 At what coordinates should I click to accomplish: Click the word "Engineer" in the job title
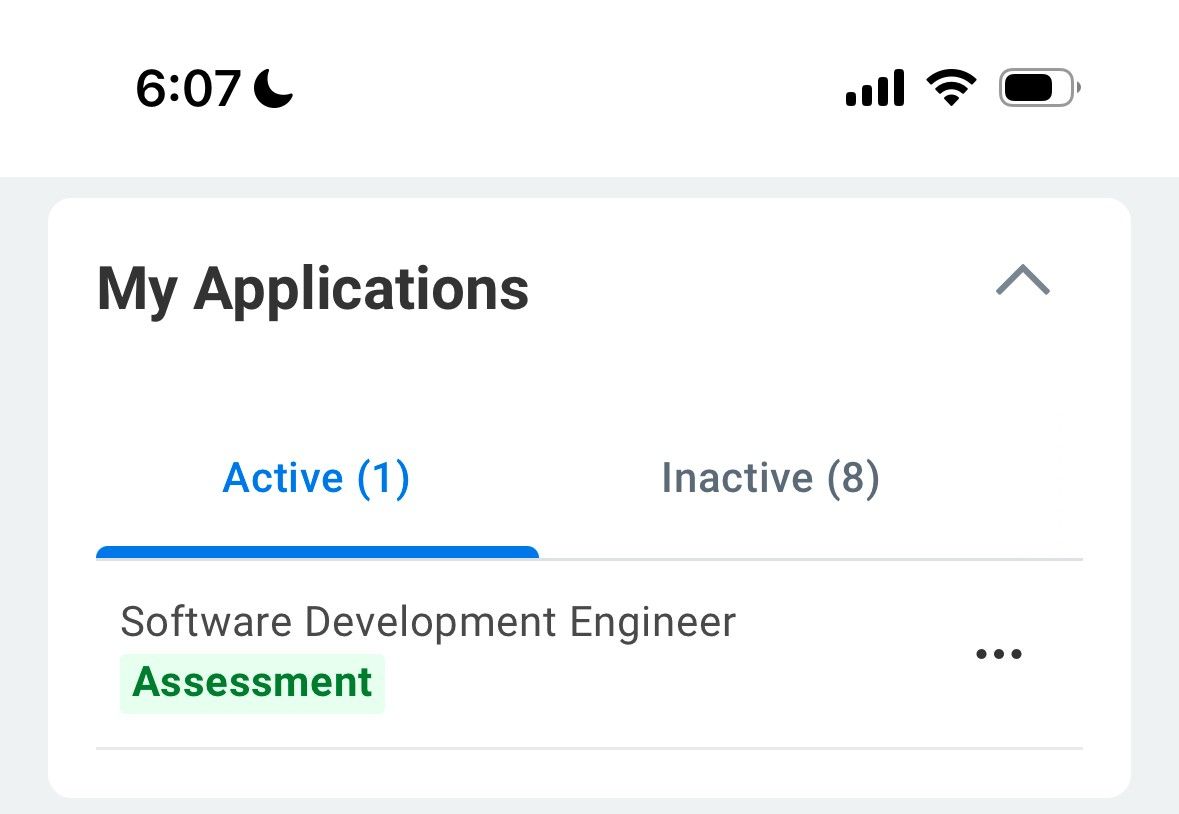click(x=652, y=622)
